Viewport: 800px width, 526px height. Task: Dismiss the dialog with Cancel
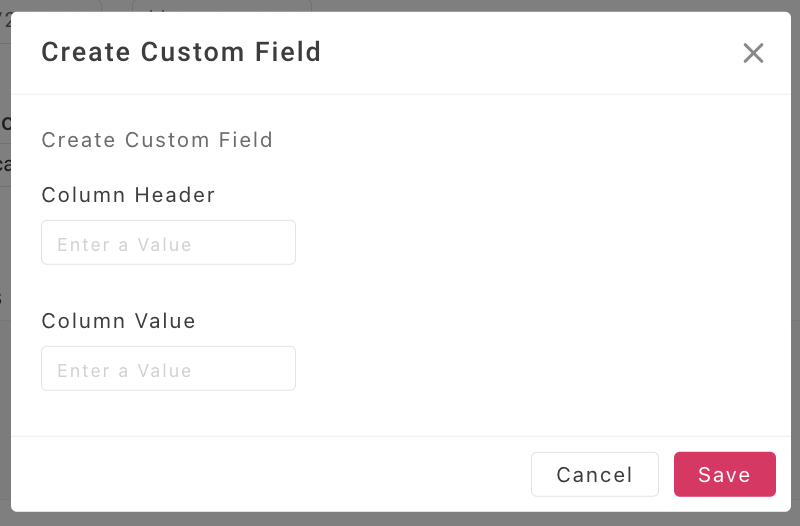pyautogui.click(x=594, y=474)
